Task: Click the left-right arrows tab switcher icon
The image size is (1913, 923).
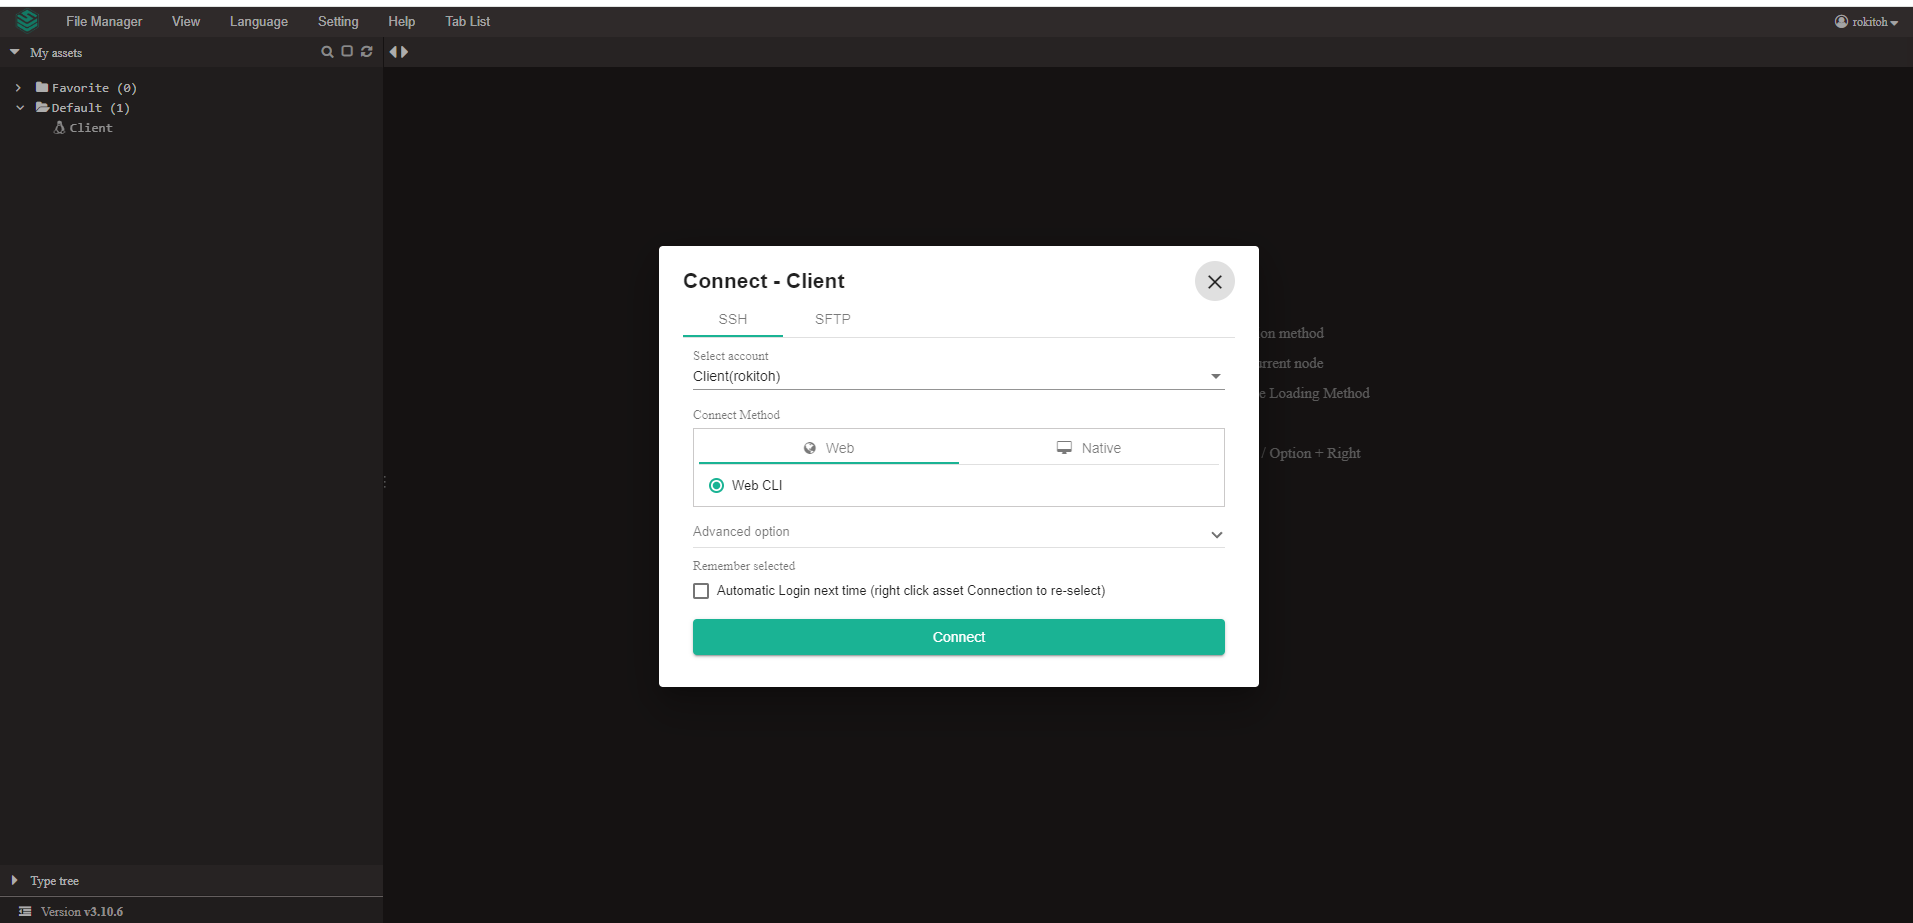Action: [399, 52]
